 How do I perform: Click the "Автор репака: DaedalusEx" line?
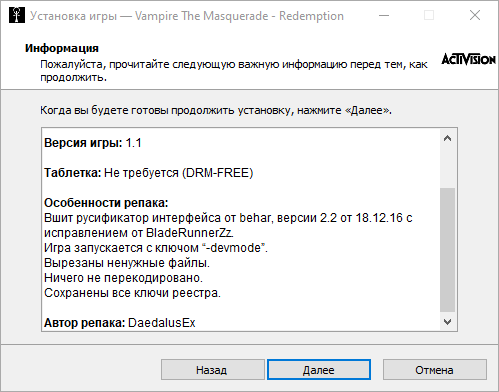pyautogui.click(x=120, y=323)
